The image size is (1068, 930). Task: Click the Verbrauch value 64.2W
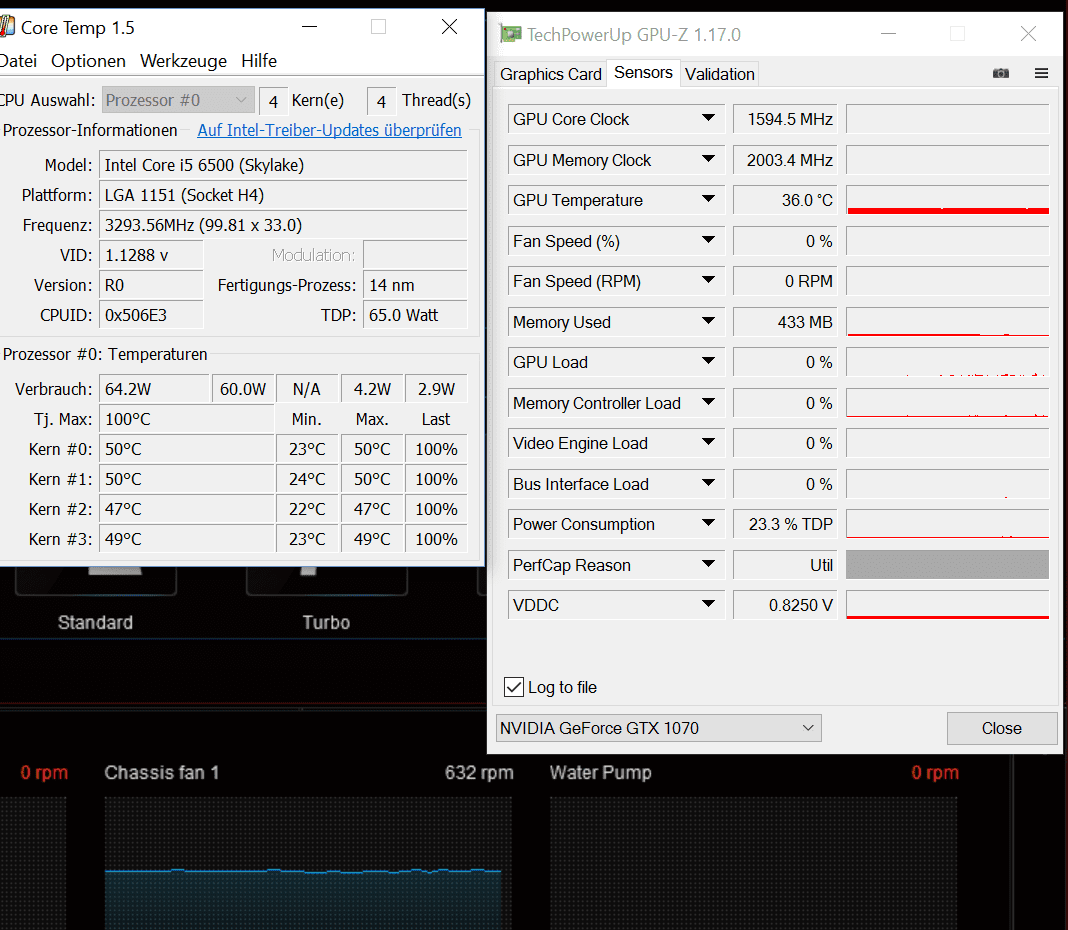pyautogui.click(x=154, y=389)
